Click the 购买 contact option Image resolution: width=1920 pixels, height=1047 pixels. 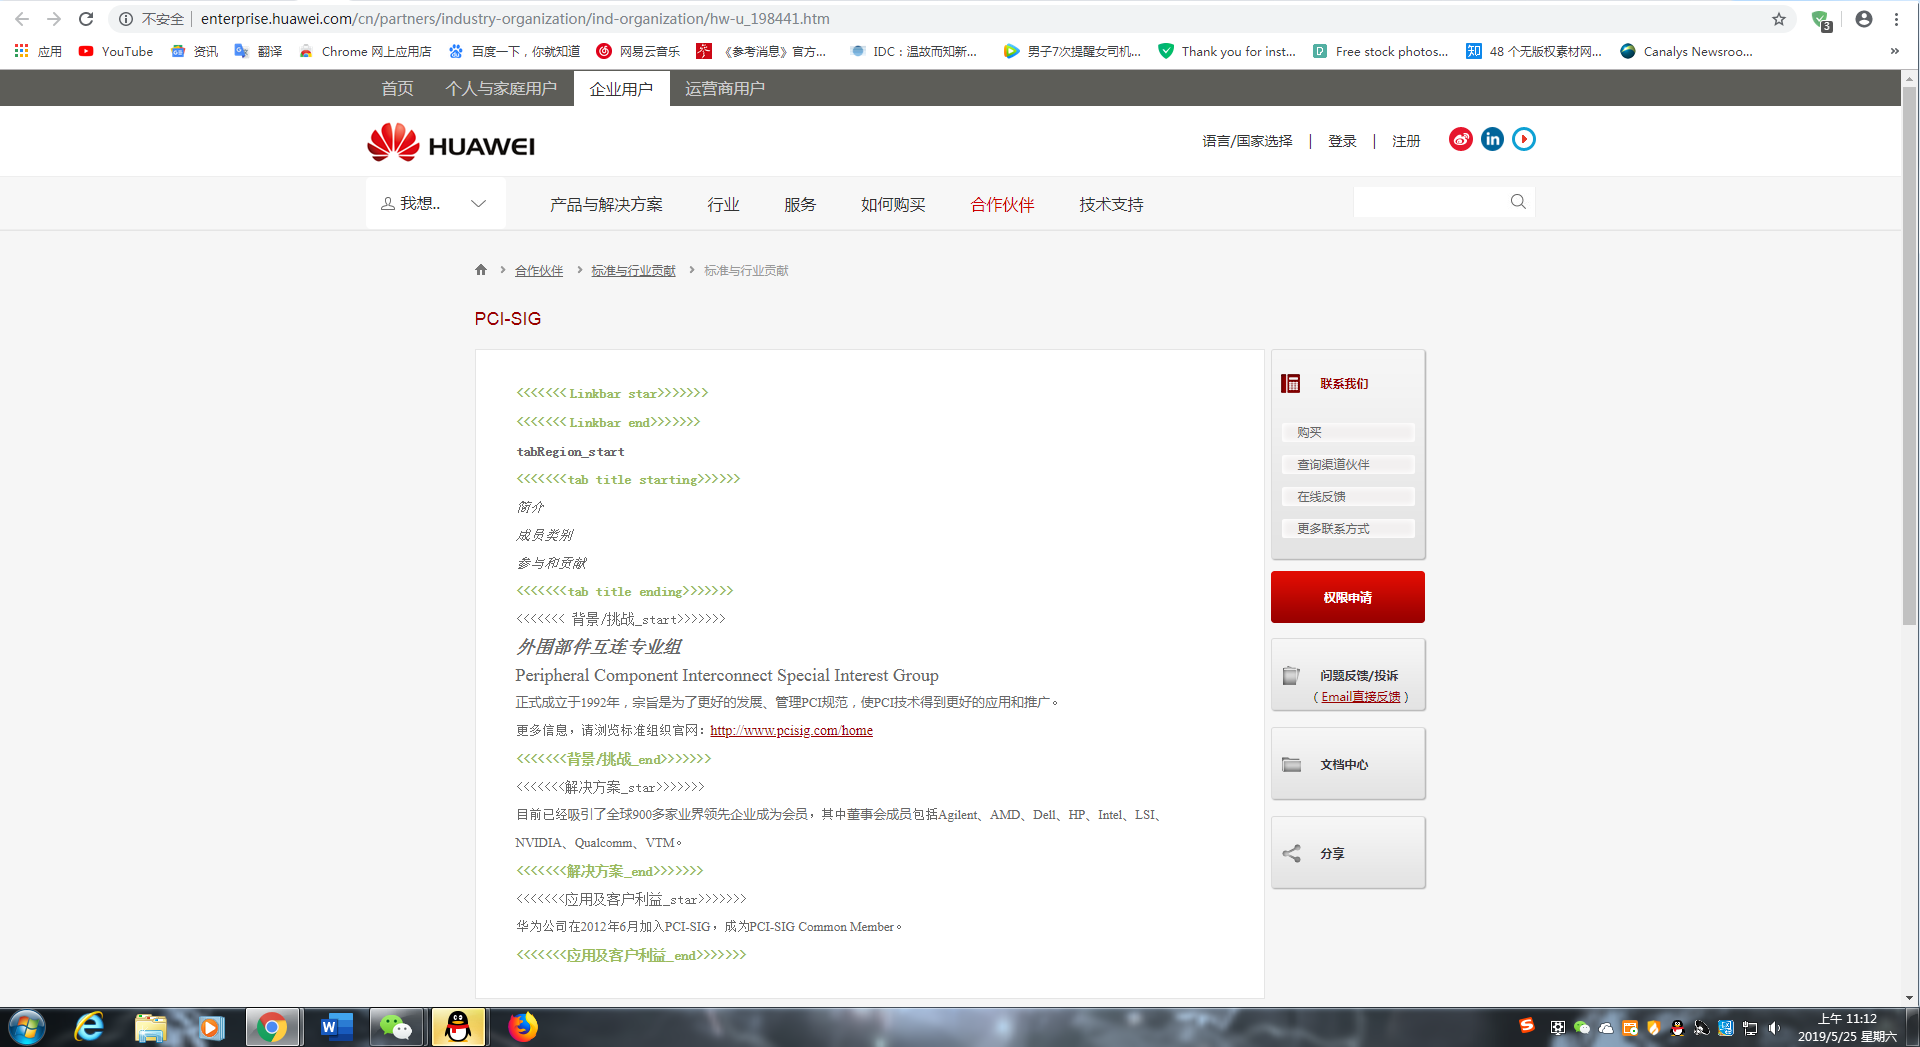pyautogui.click(x=1348, y=432)
